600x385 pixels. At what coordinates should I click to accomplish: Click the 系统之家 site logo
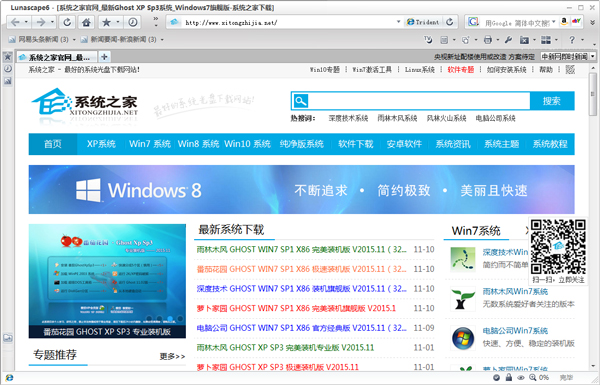pyautogui.click(x=84, y=102)
